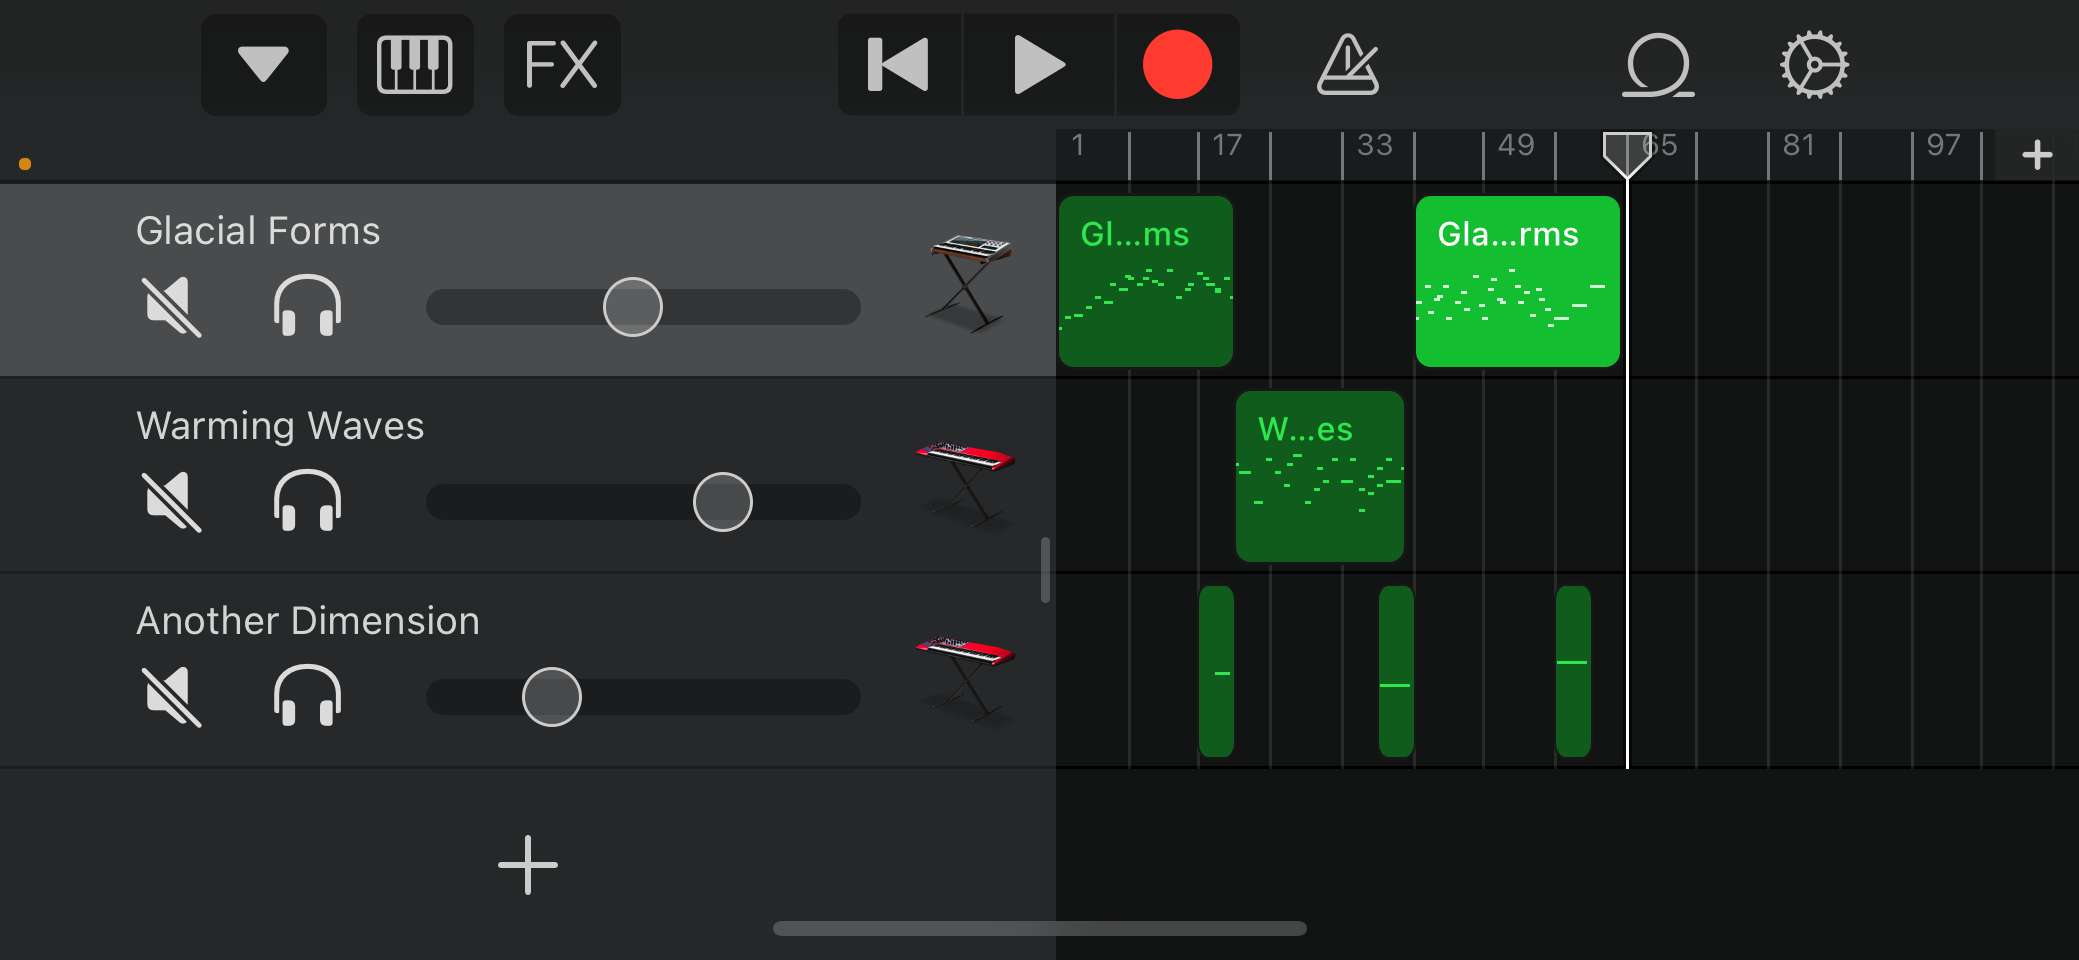Start recording with the red record button

[1178, 65]
